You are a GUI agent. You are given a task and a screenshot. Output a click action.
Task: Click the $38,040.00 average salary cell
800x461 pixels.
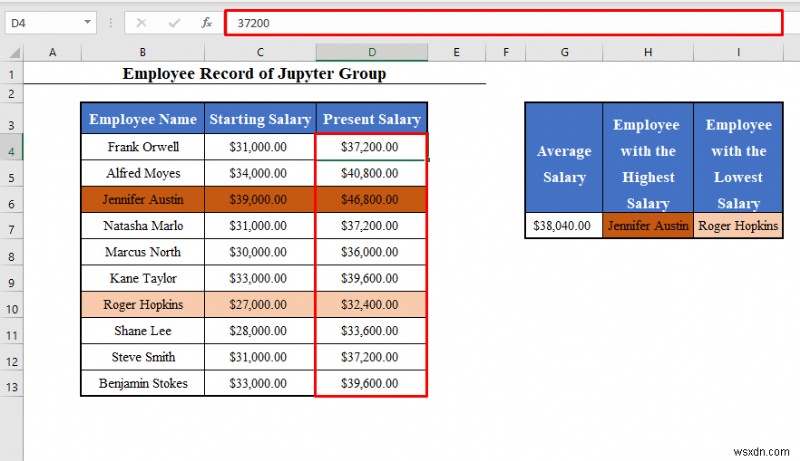click(x=564, y=225)
